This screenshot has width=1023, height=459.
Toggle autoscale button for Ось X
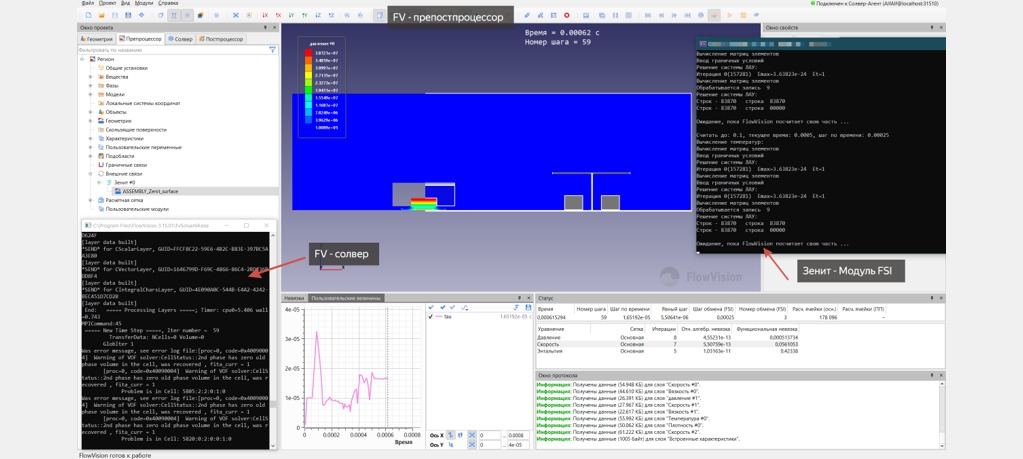472,435
